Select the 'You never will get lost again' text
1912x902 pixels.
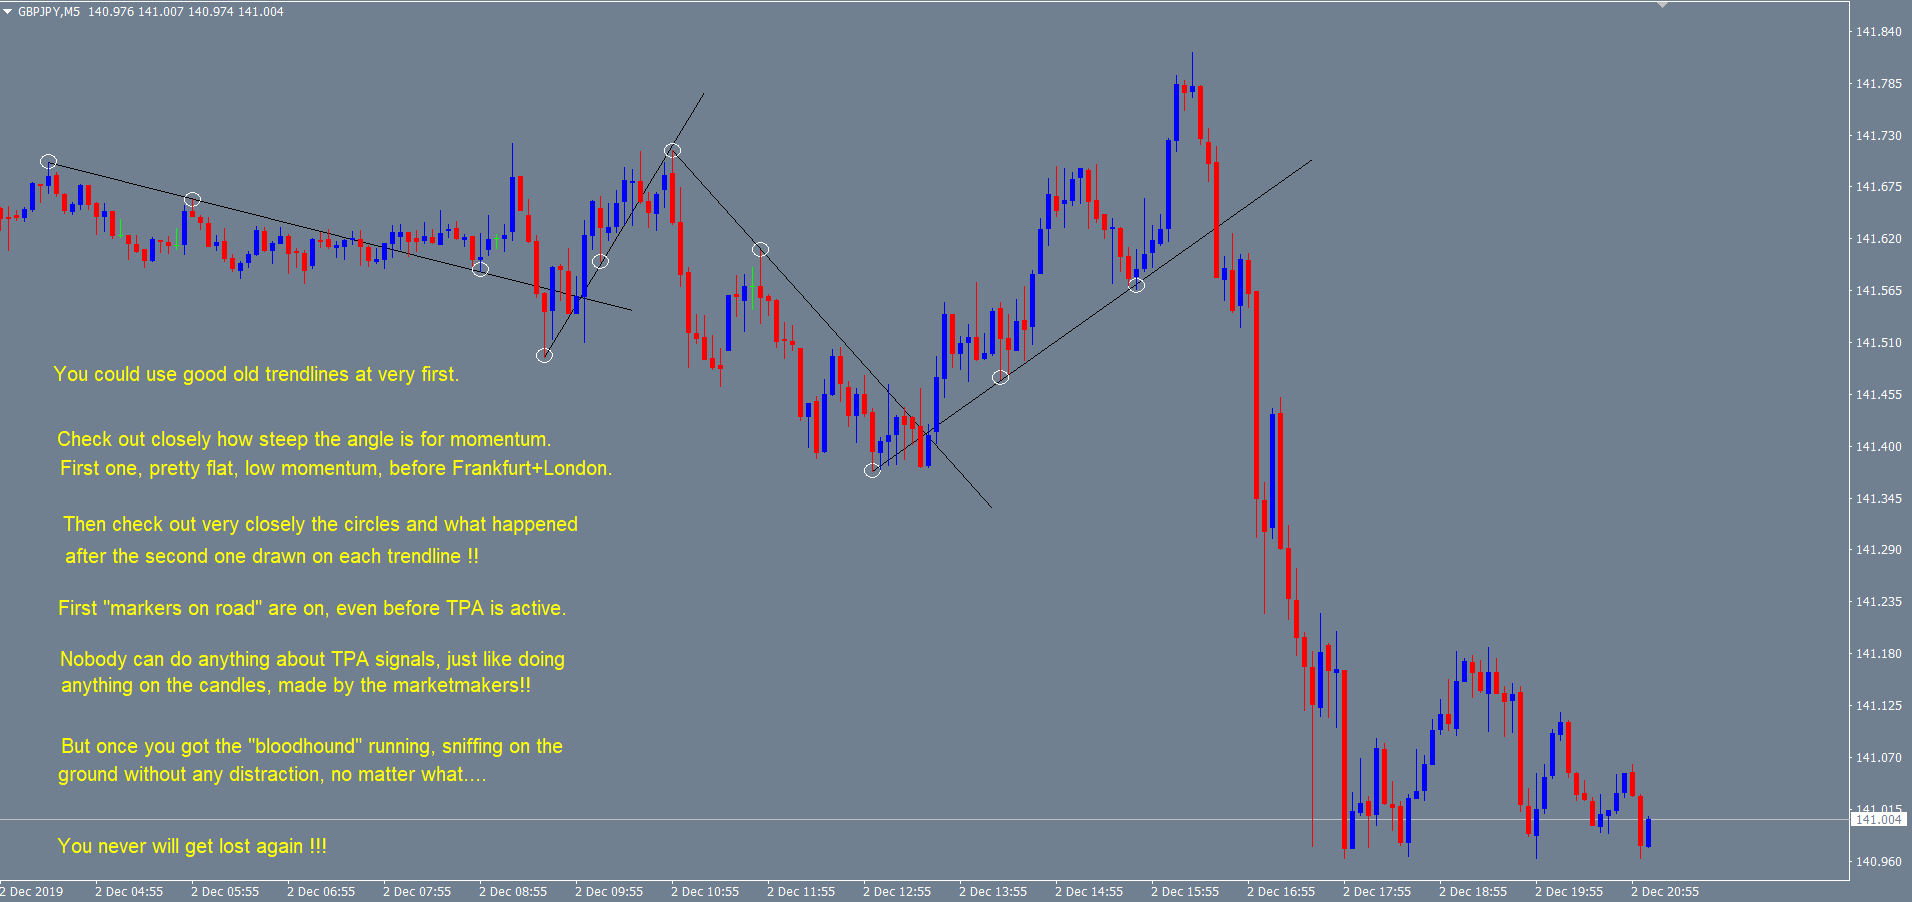(192, 846)
